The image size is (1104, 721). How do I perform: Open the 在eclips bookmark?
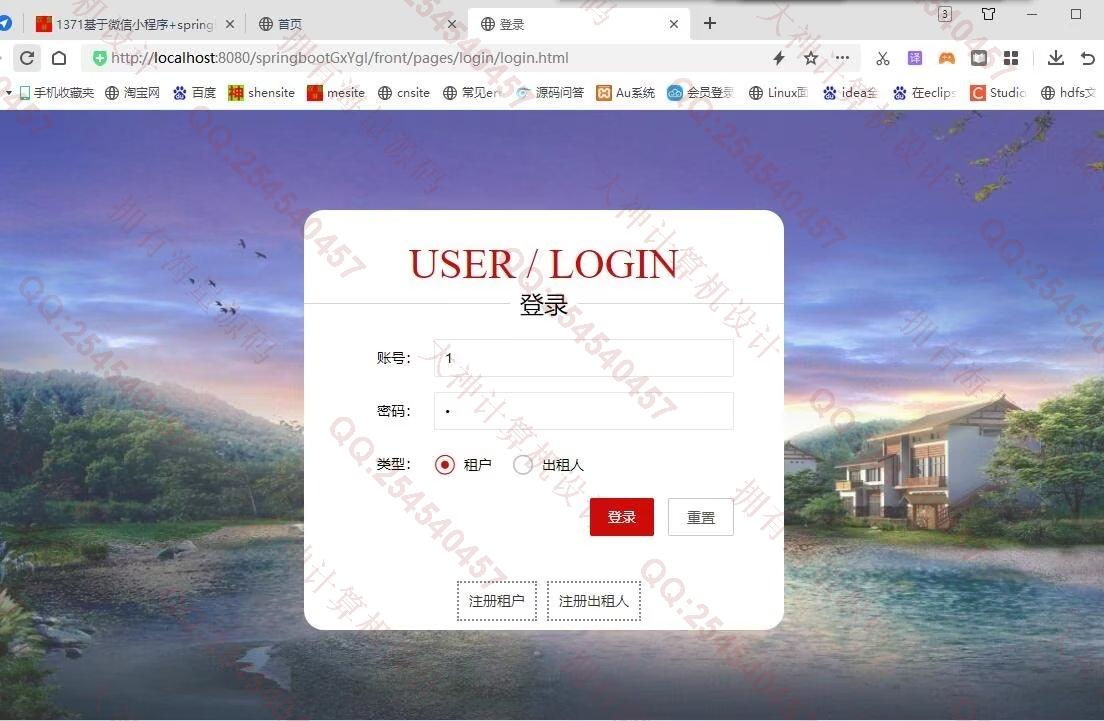pos(924,92)
